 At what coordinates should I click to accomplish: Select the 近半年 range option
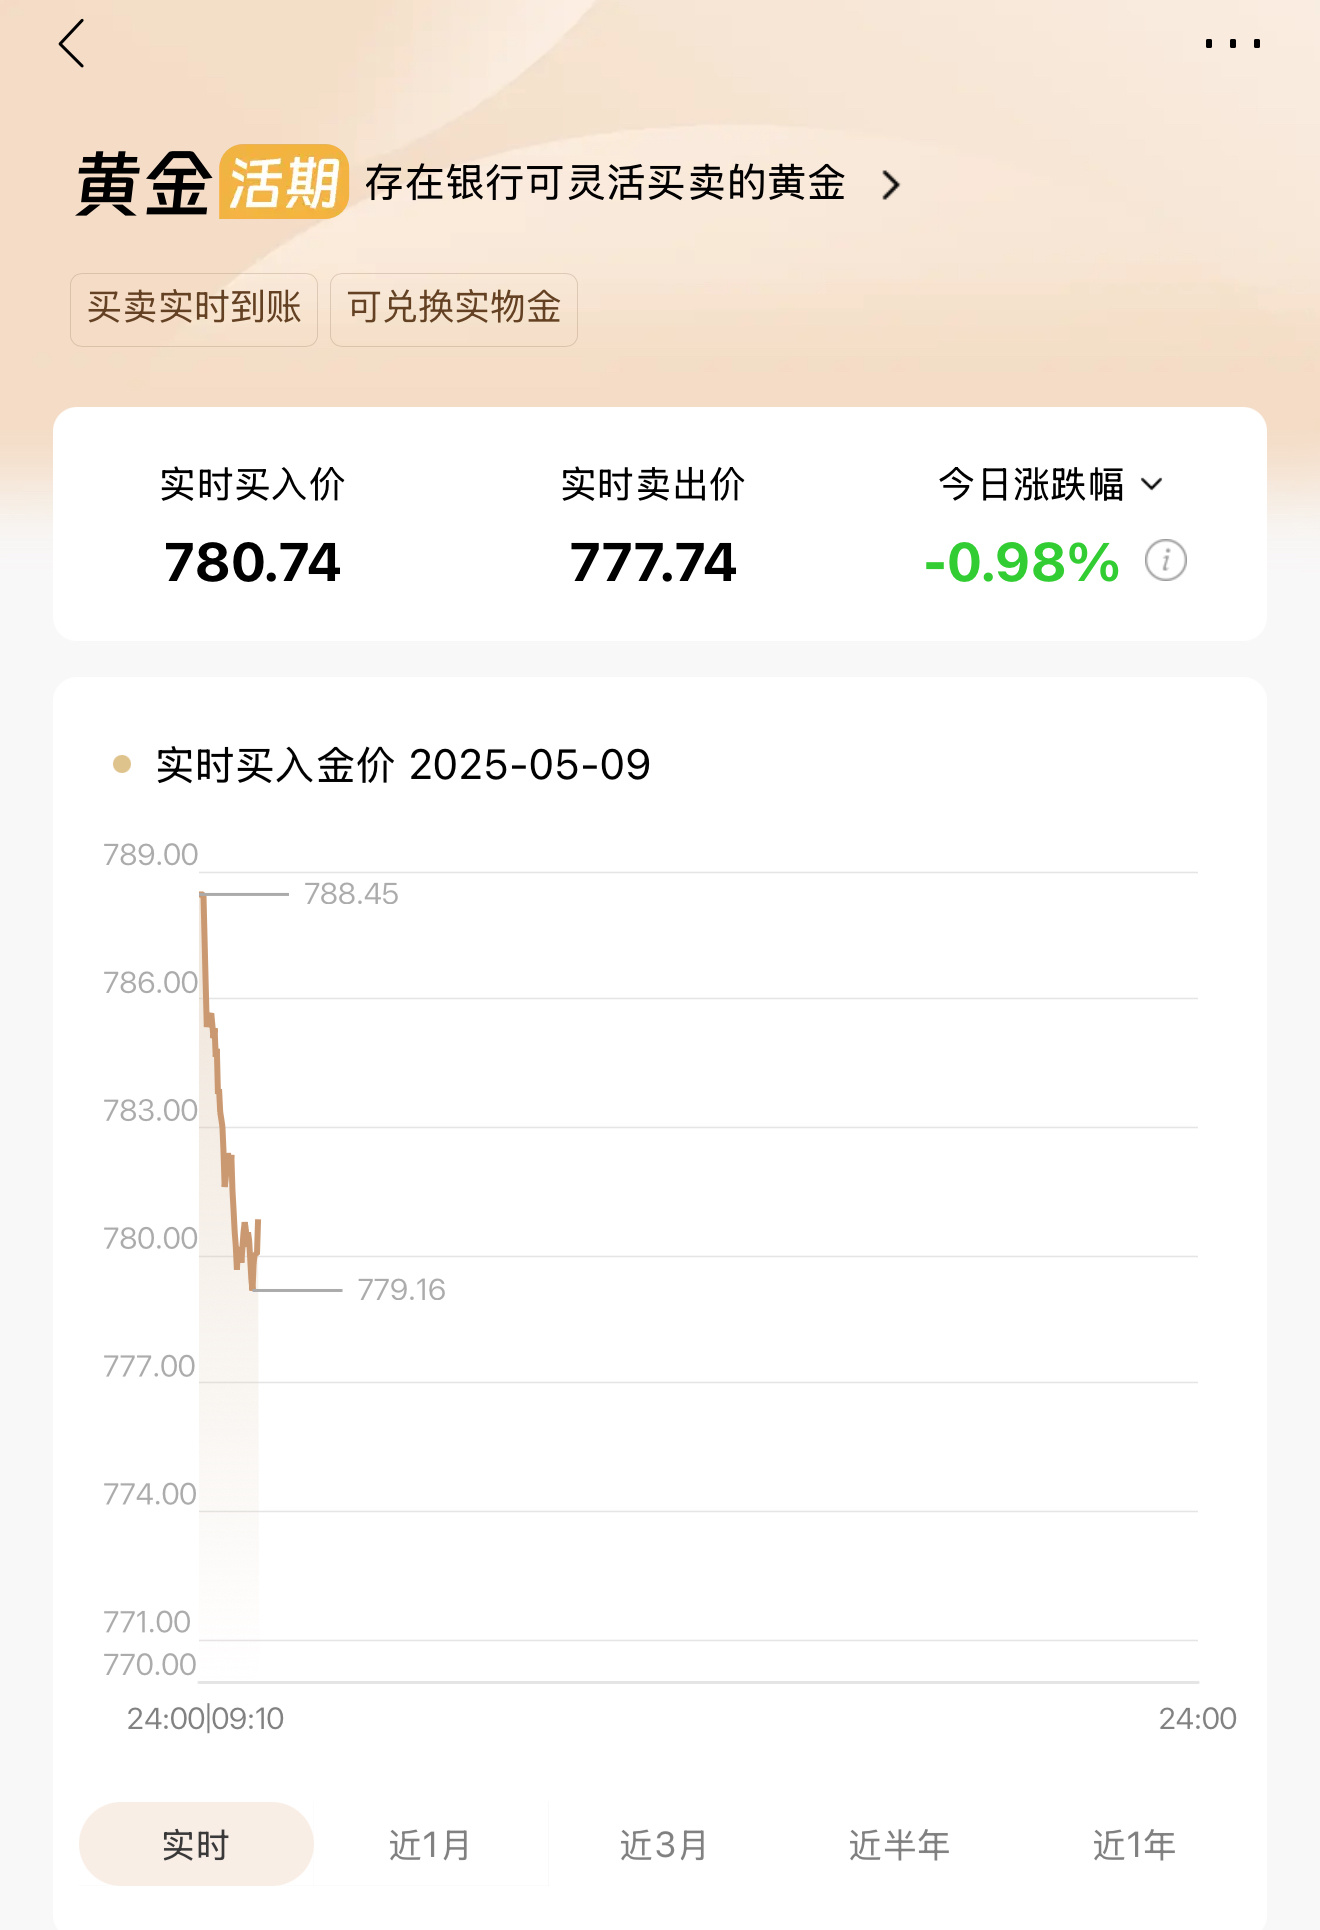(x=899, y=1844)
